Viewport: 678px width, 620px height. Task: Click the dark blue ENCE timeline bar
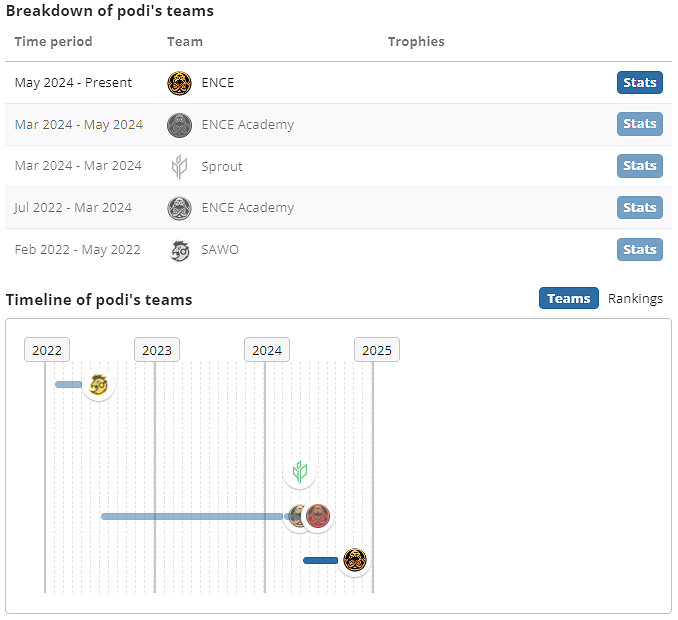(320, 560)
